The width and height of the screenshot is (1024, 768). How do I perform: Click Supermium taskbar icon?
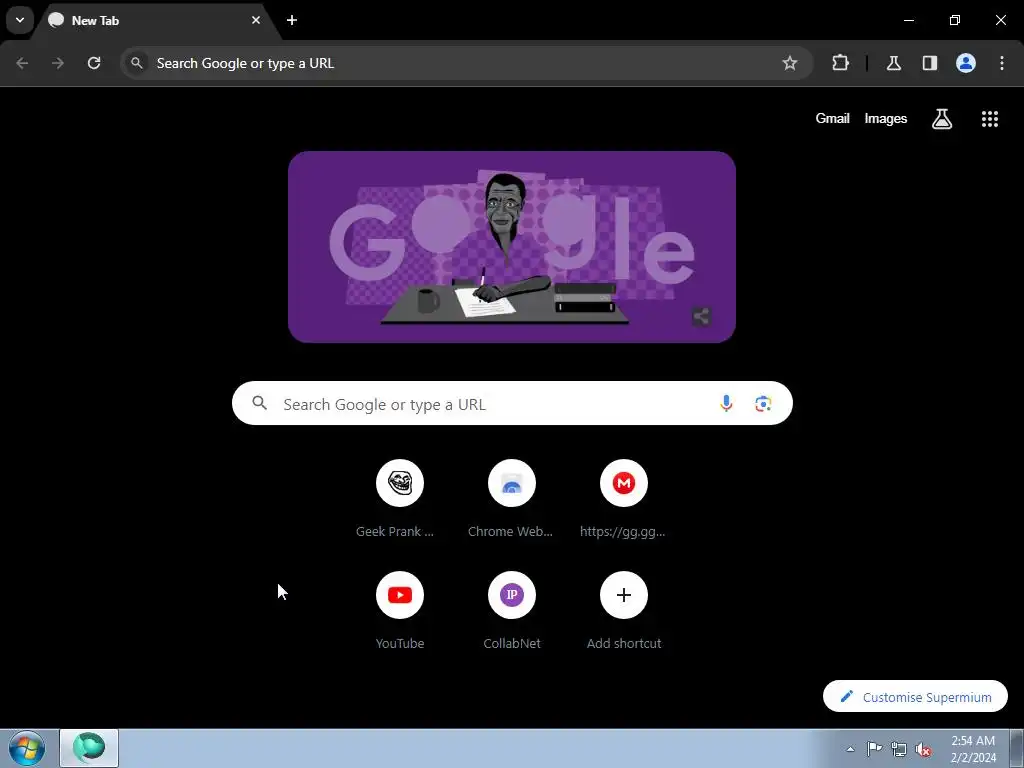[x=89, y=748]
